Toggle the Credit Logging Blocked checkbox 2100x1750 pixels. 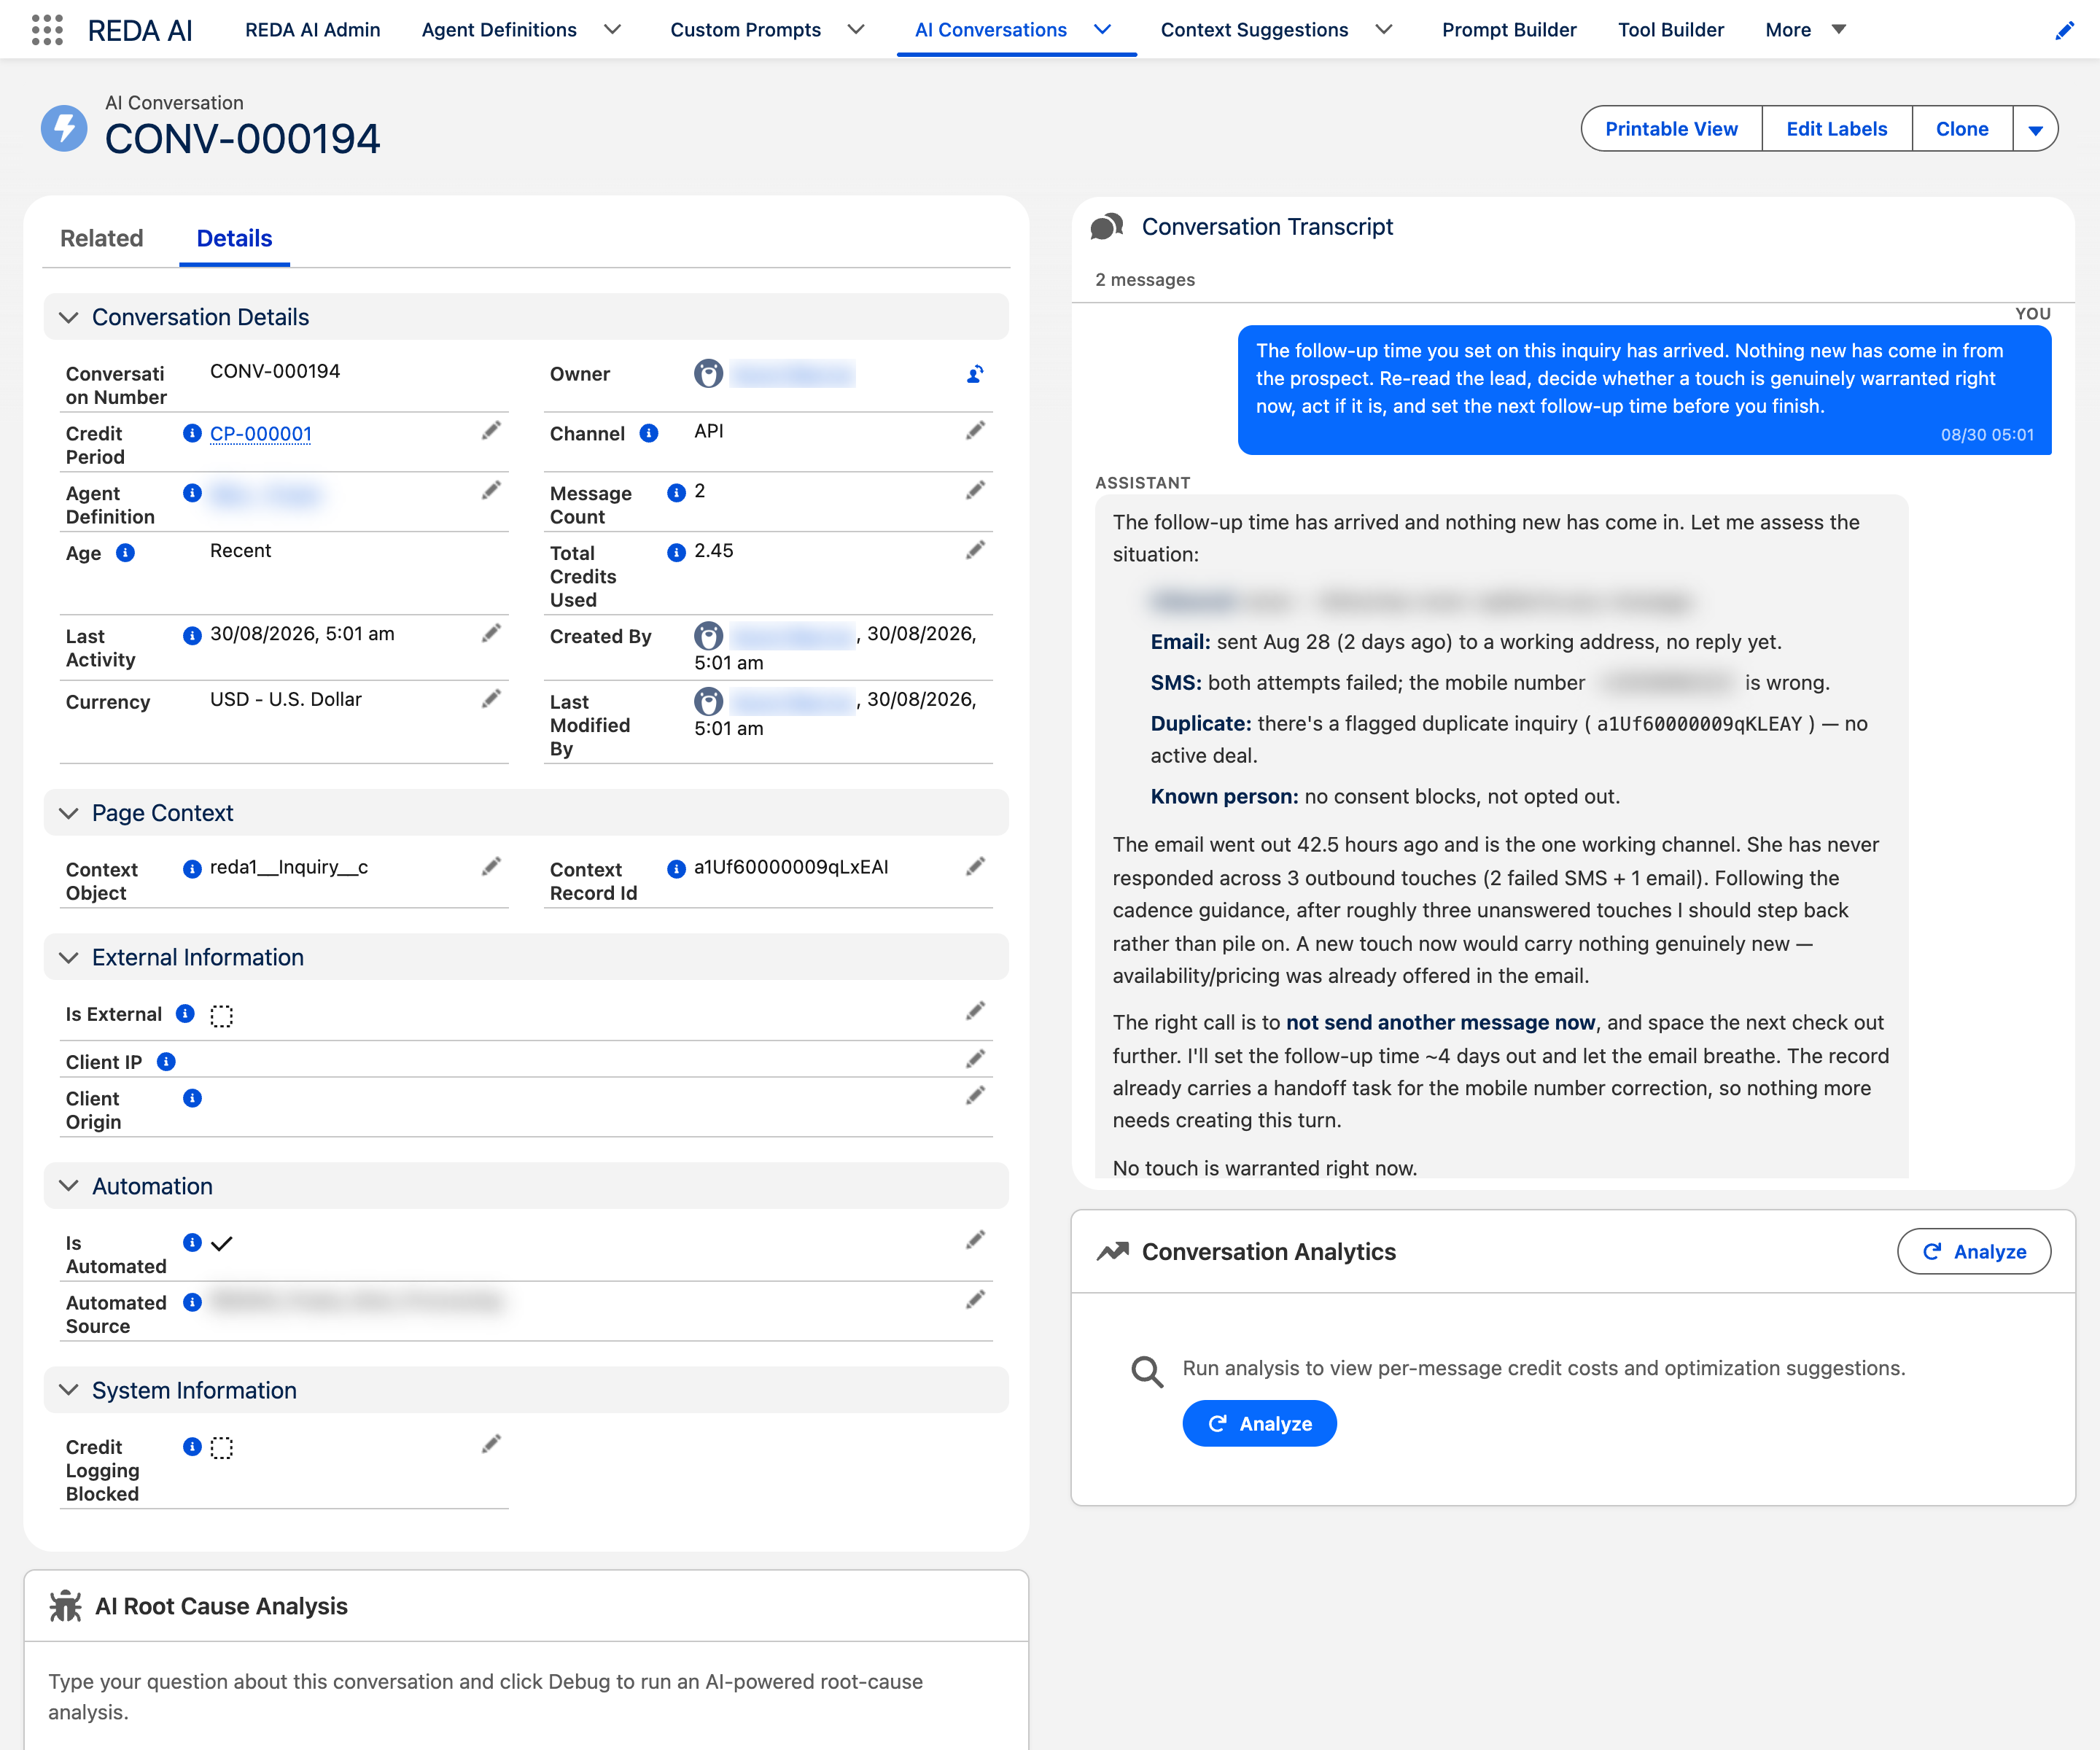[x=222, y=1448]
